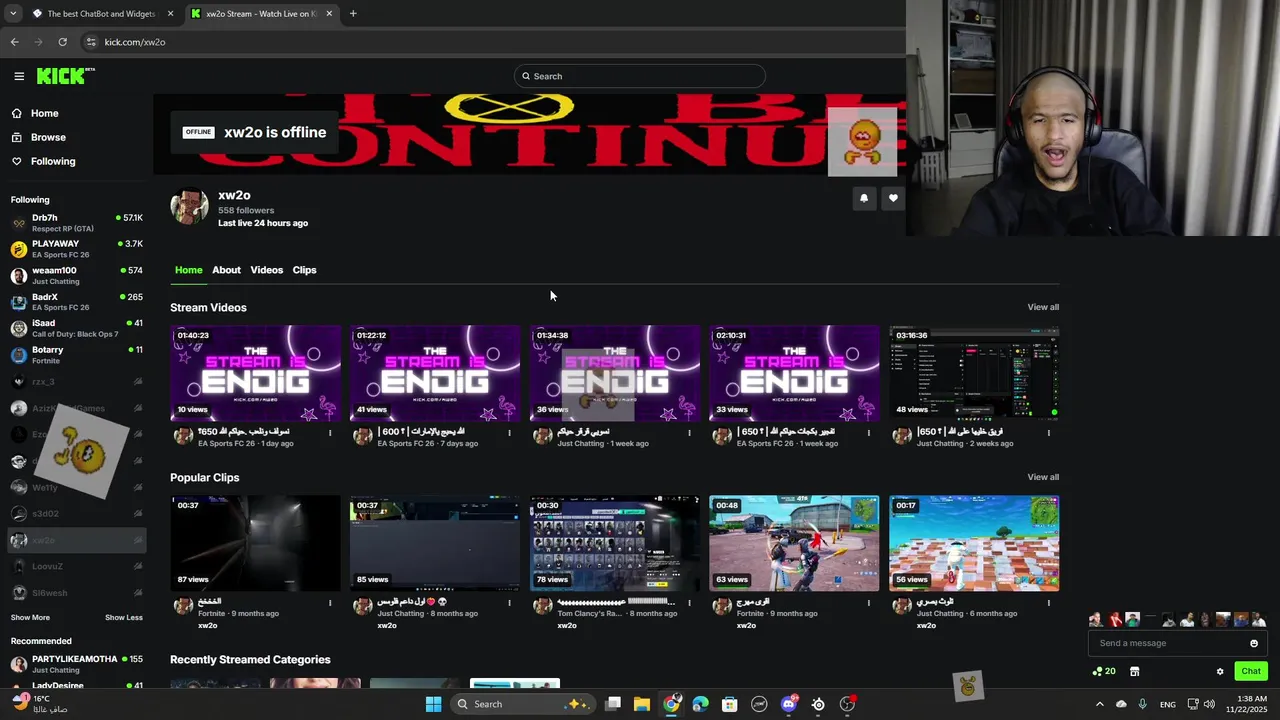Open Drb7h channel in Following list

[77, 223]
